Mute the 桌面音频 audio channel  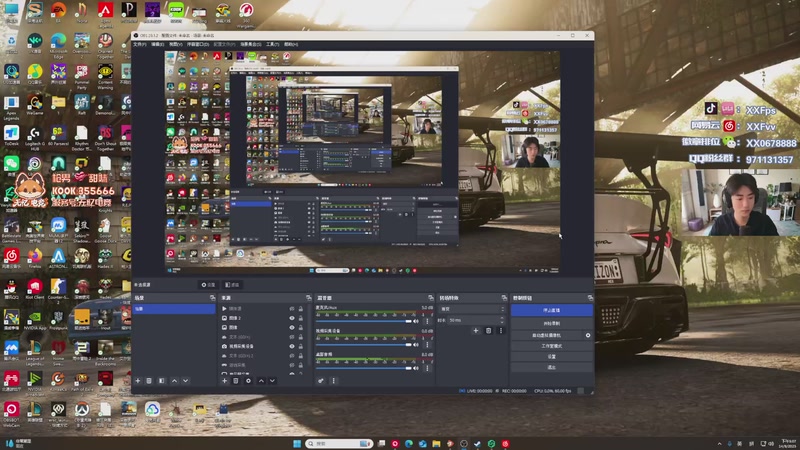[416, 368]
